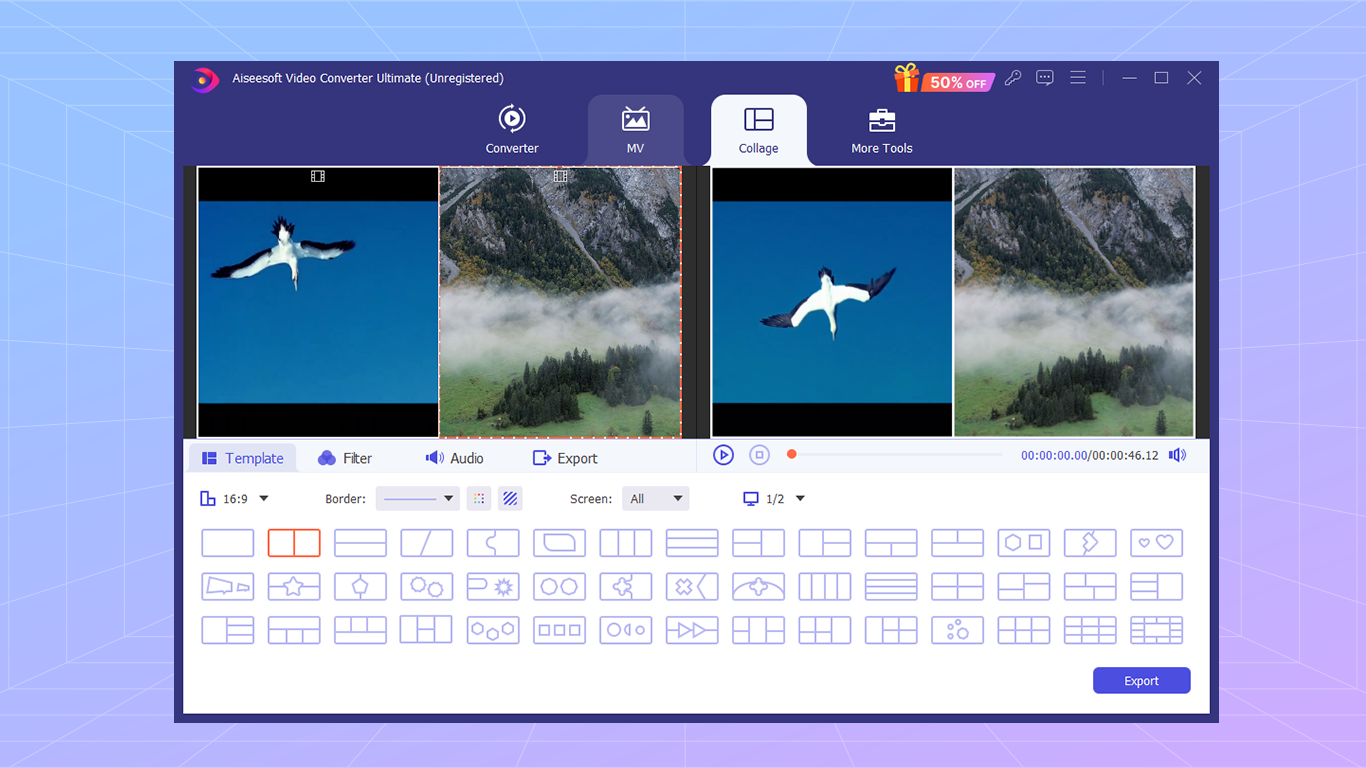
Task: Select the two-vertical-panel collage template
Action: tap(294, 543)
